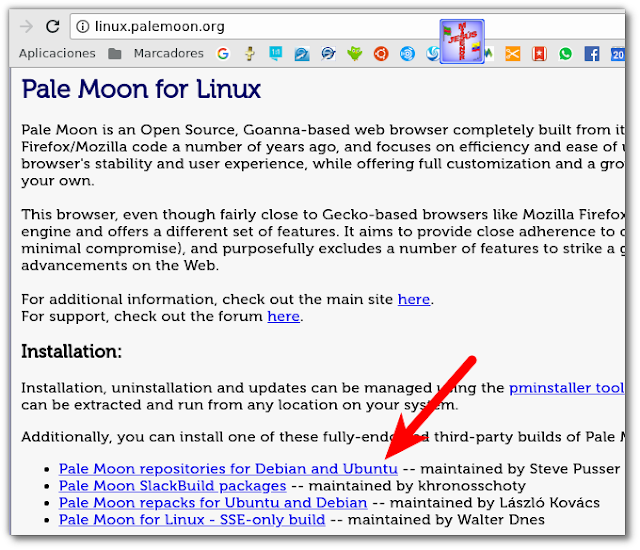
Task: Open the teal speech-bubble bookmark icon
Action: click(276, 53)
